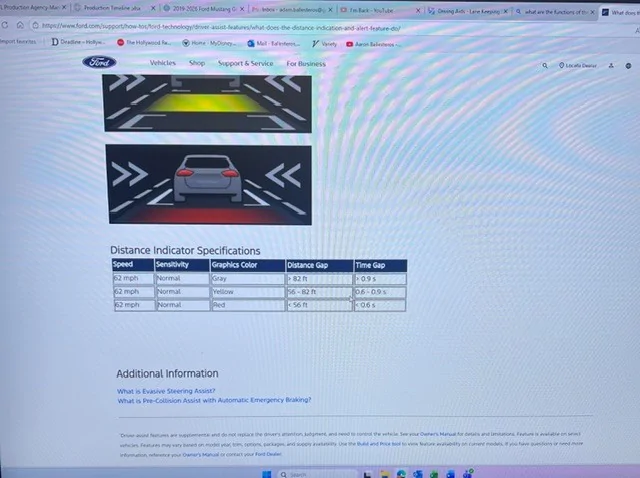Click the Speed column header
640x478 pixels.
pyautogui.click(x=133, y=265)
